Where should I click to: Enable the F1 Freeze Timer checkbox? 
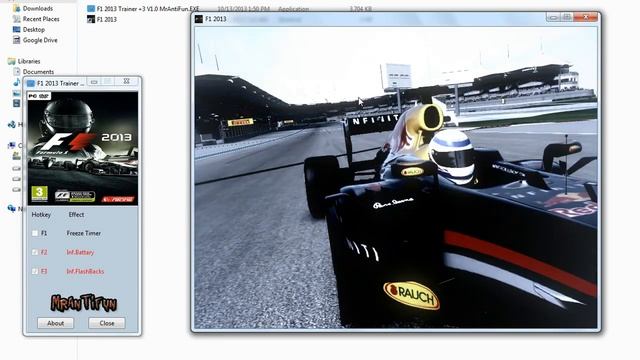(35, 233)
